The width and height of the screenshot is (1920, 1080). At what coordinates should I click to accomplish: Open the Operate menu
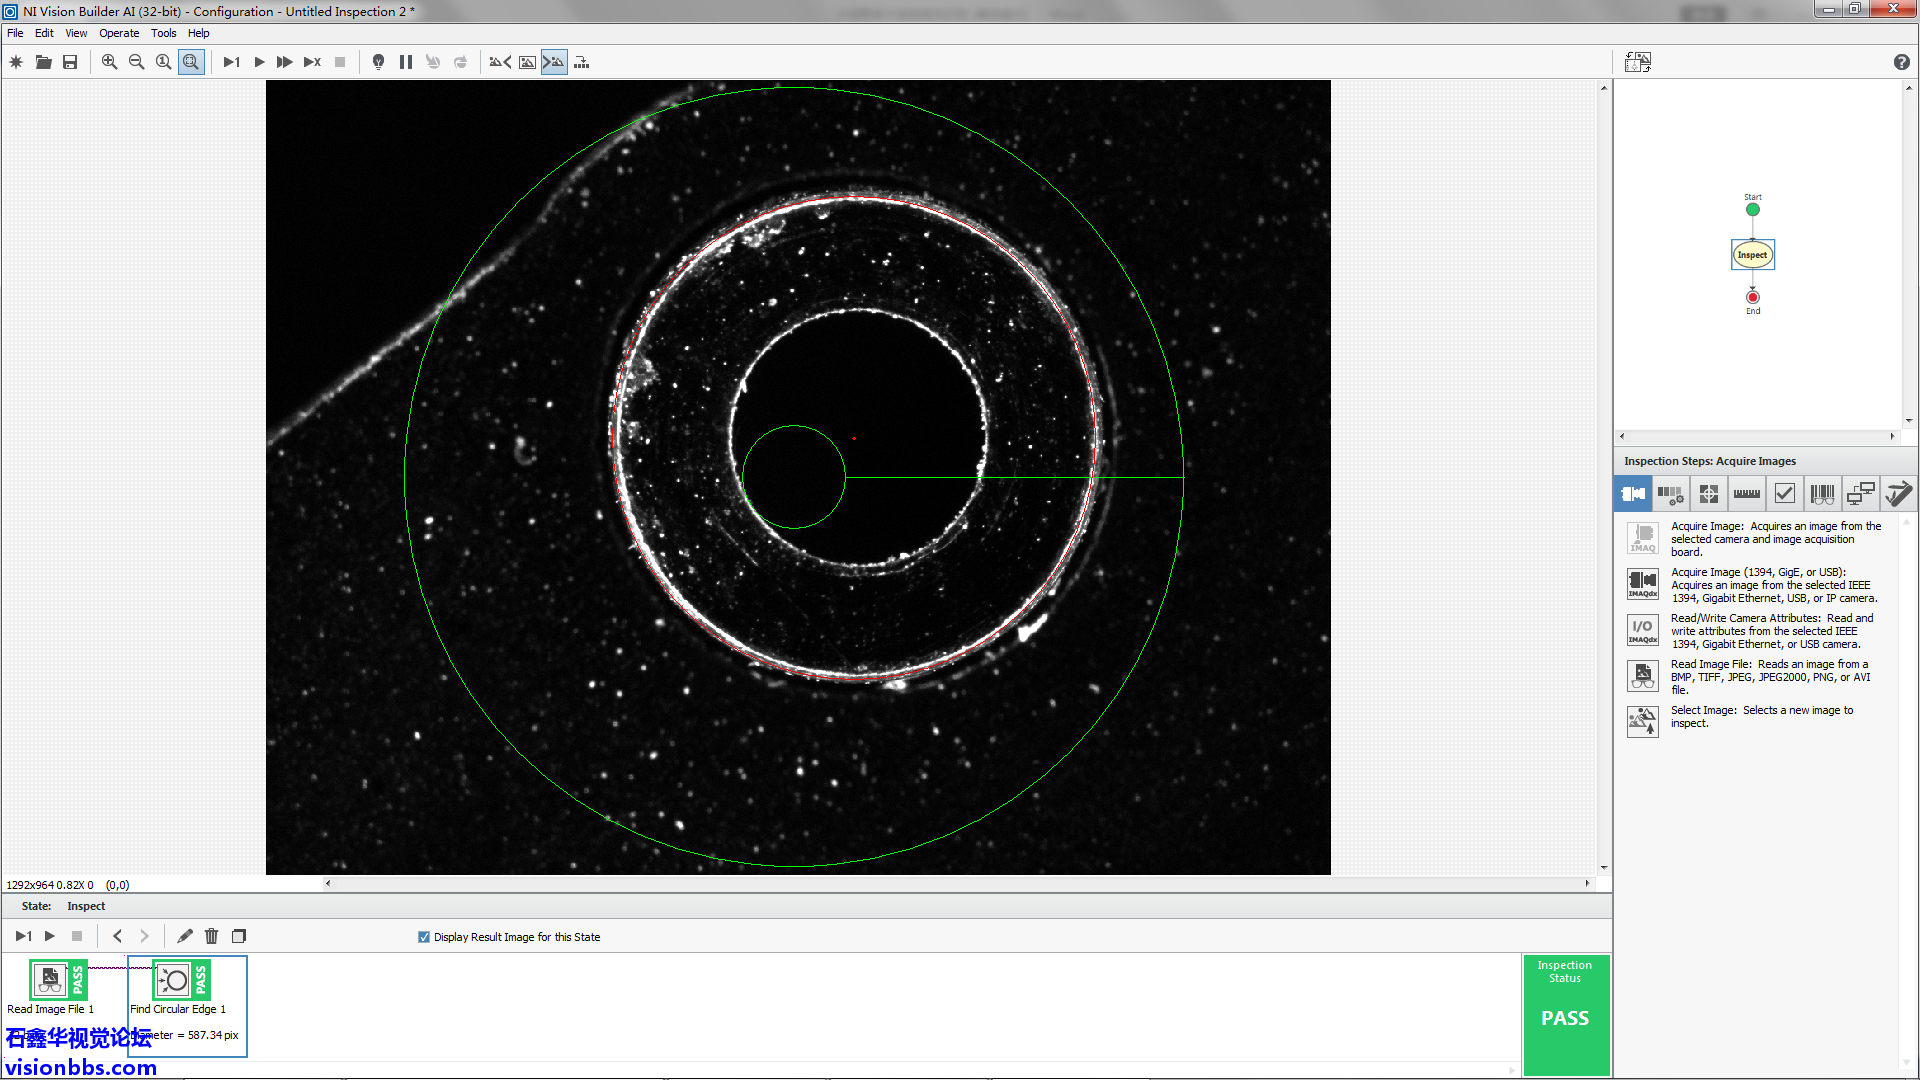[x=119, y=33]
